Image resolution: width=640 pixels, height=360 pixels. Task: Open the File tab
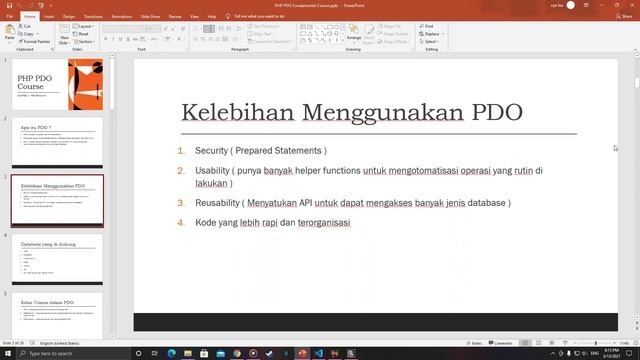click(x=10, y=16)
